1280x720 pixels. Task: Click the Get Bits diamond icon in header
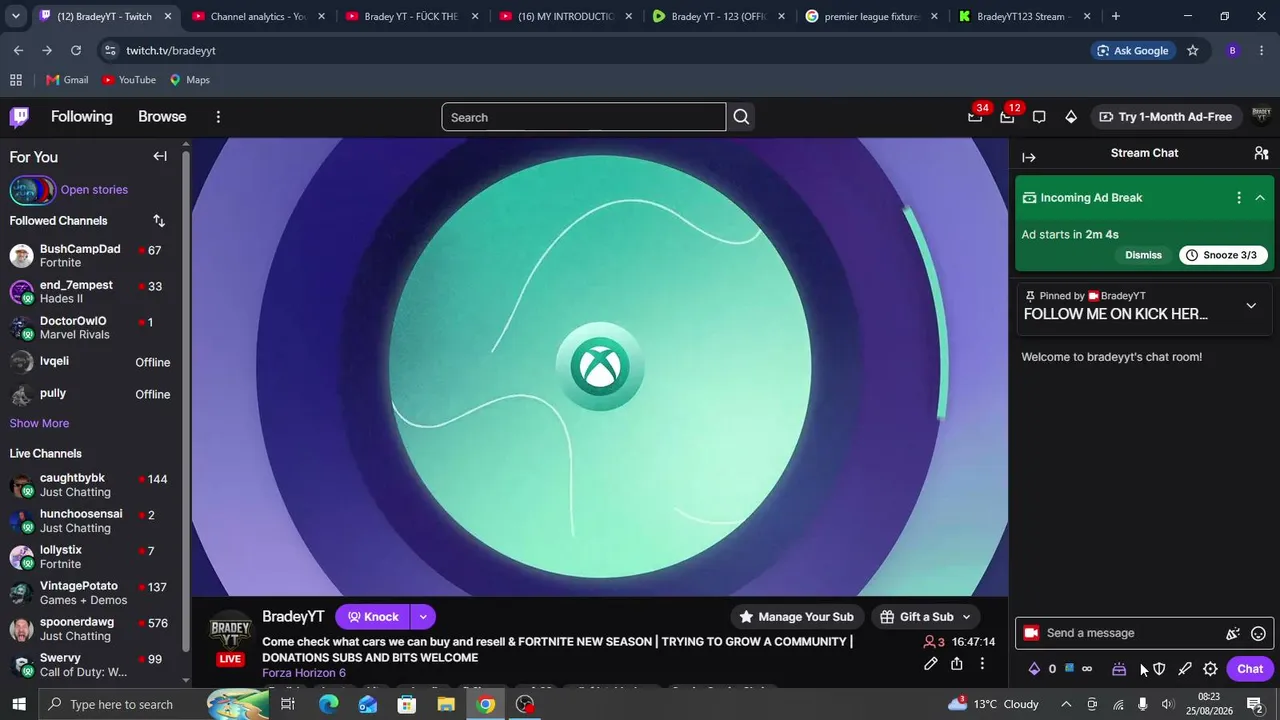pyautogui.click(x=1071, y=117)
